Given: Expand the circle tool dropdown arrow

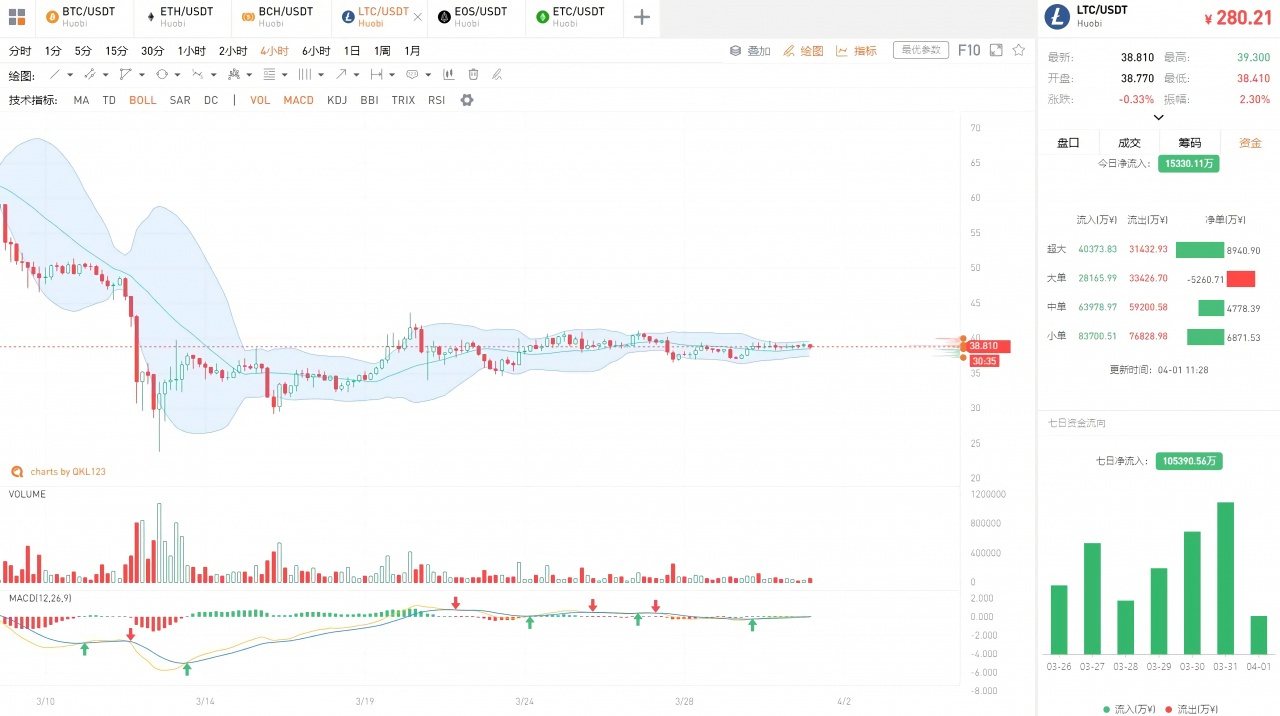Looking at the screenshot, I should click(177, 75).
